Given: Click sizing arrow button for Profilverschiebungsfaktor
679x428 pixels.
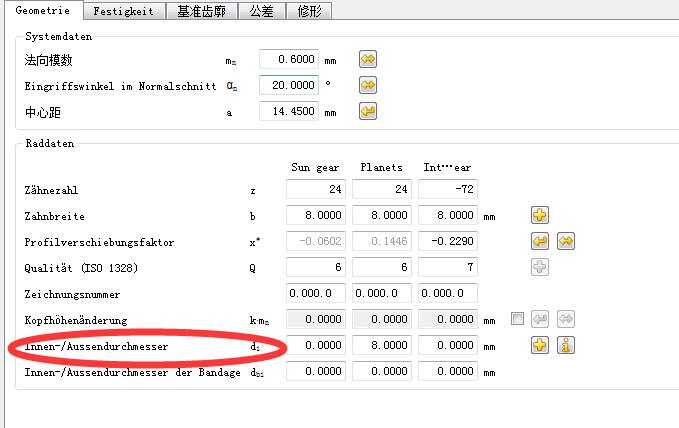Looking at the screenshot, I should click(540, 242).
